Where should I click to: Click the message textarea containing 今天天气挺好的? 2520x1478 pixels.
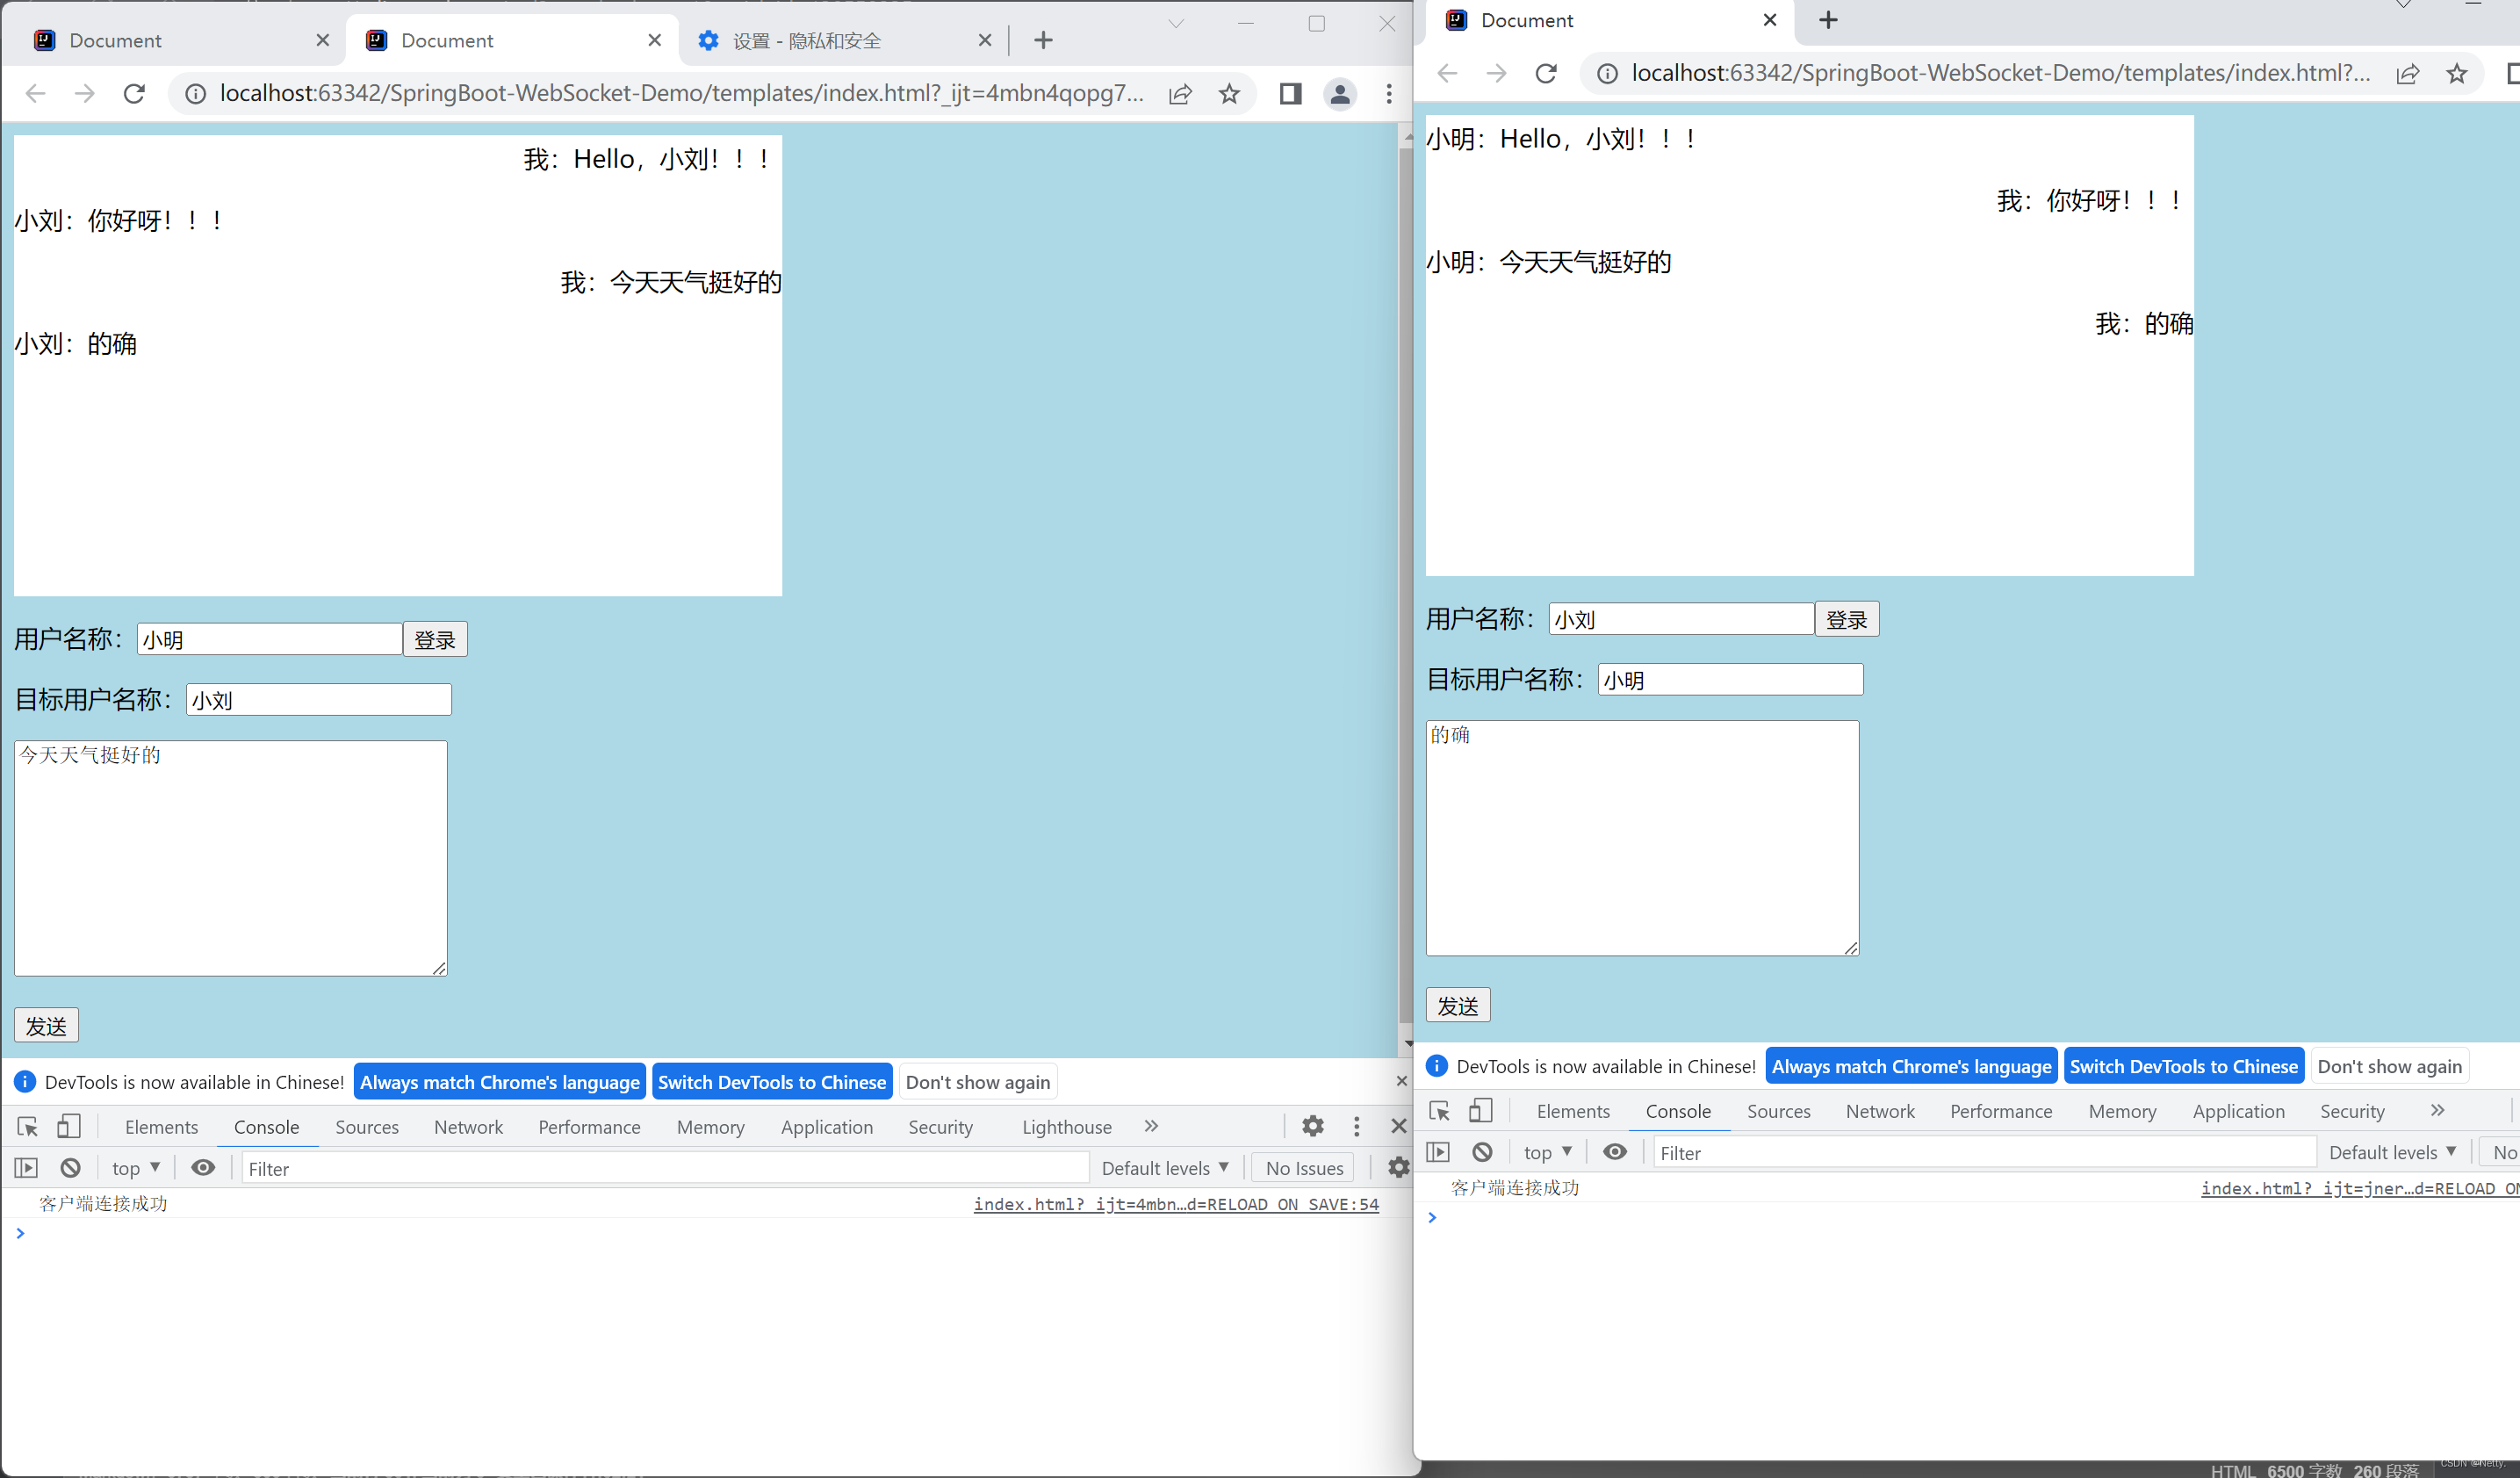(x=231, y=858)
